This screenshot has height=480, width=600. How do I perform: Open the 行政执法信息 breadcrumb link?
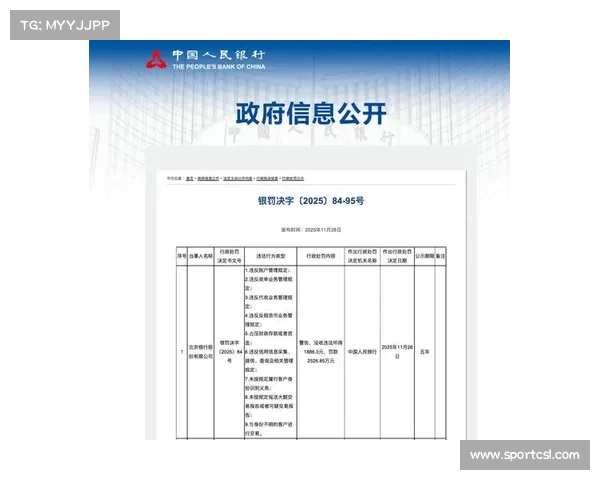(267, 178)
